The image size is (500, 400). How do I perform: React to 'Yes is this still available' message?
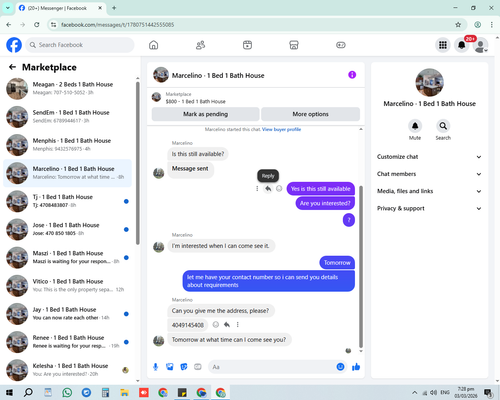[279, 189]
